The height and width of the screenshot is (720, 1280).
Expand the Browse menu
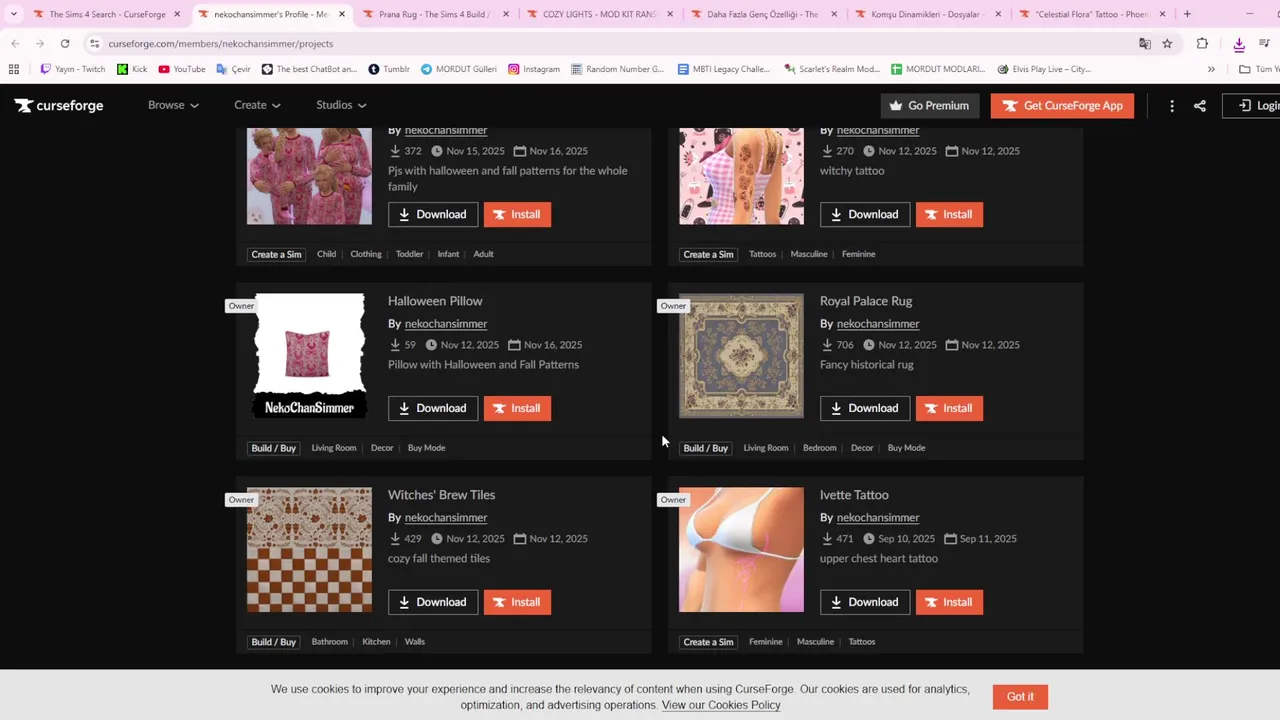pyautogui.click(x=173, y=105)
